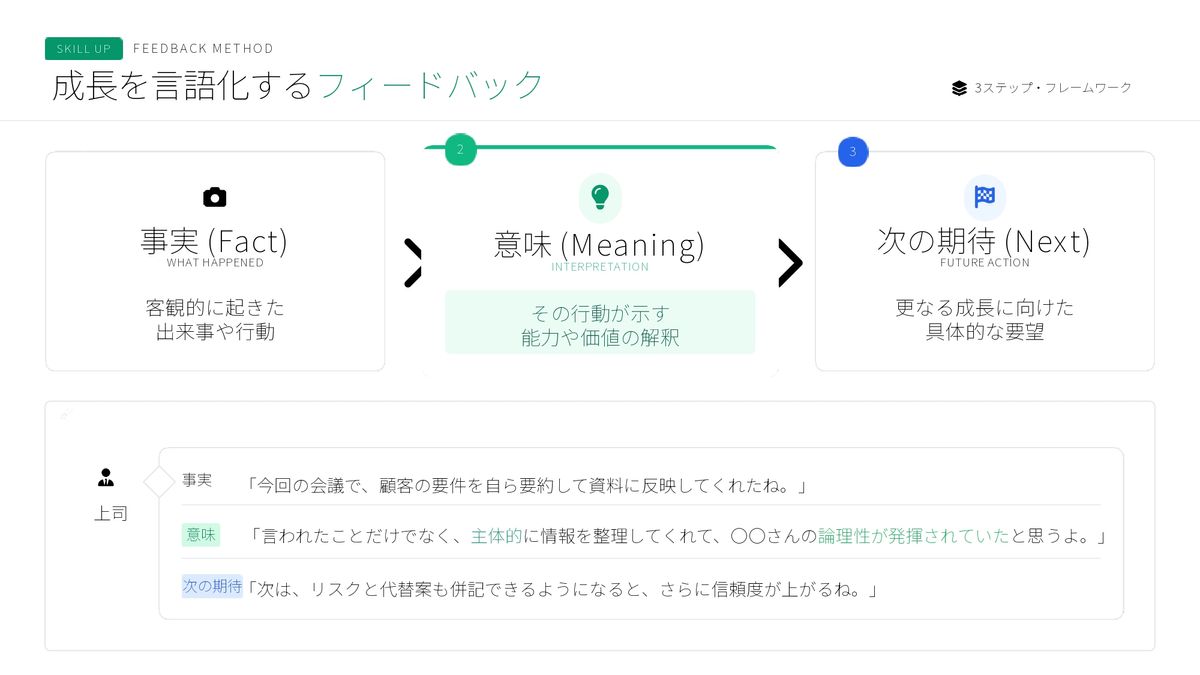This screenshot has height=675, width=1200.
Task: Click the diamond shape next to the 事実 row
Action: 159,482
